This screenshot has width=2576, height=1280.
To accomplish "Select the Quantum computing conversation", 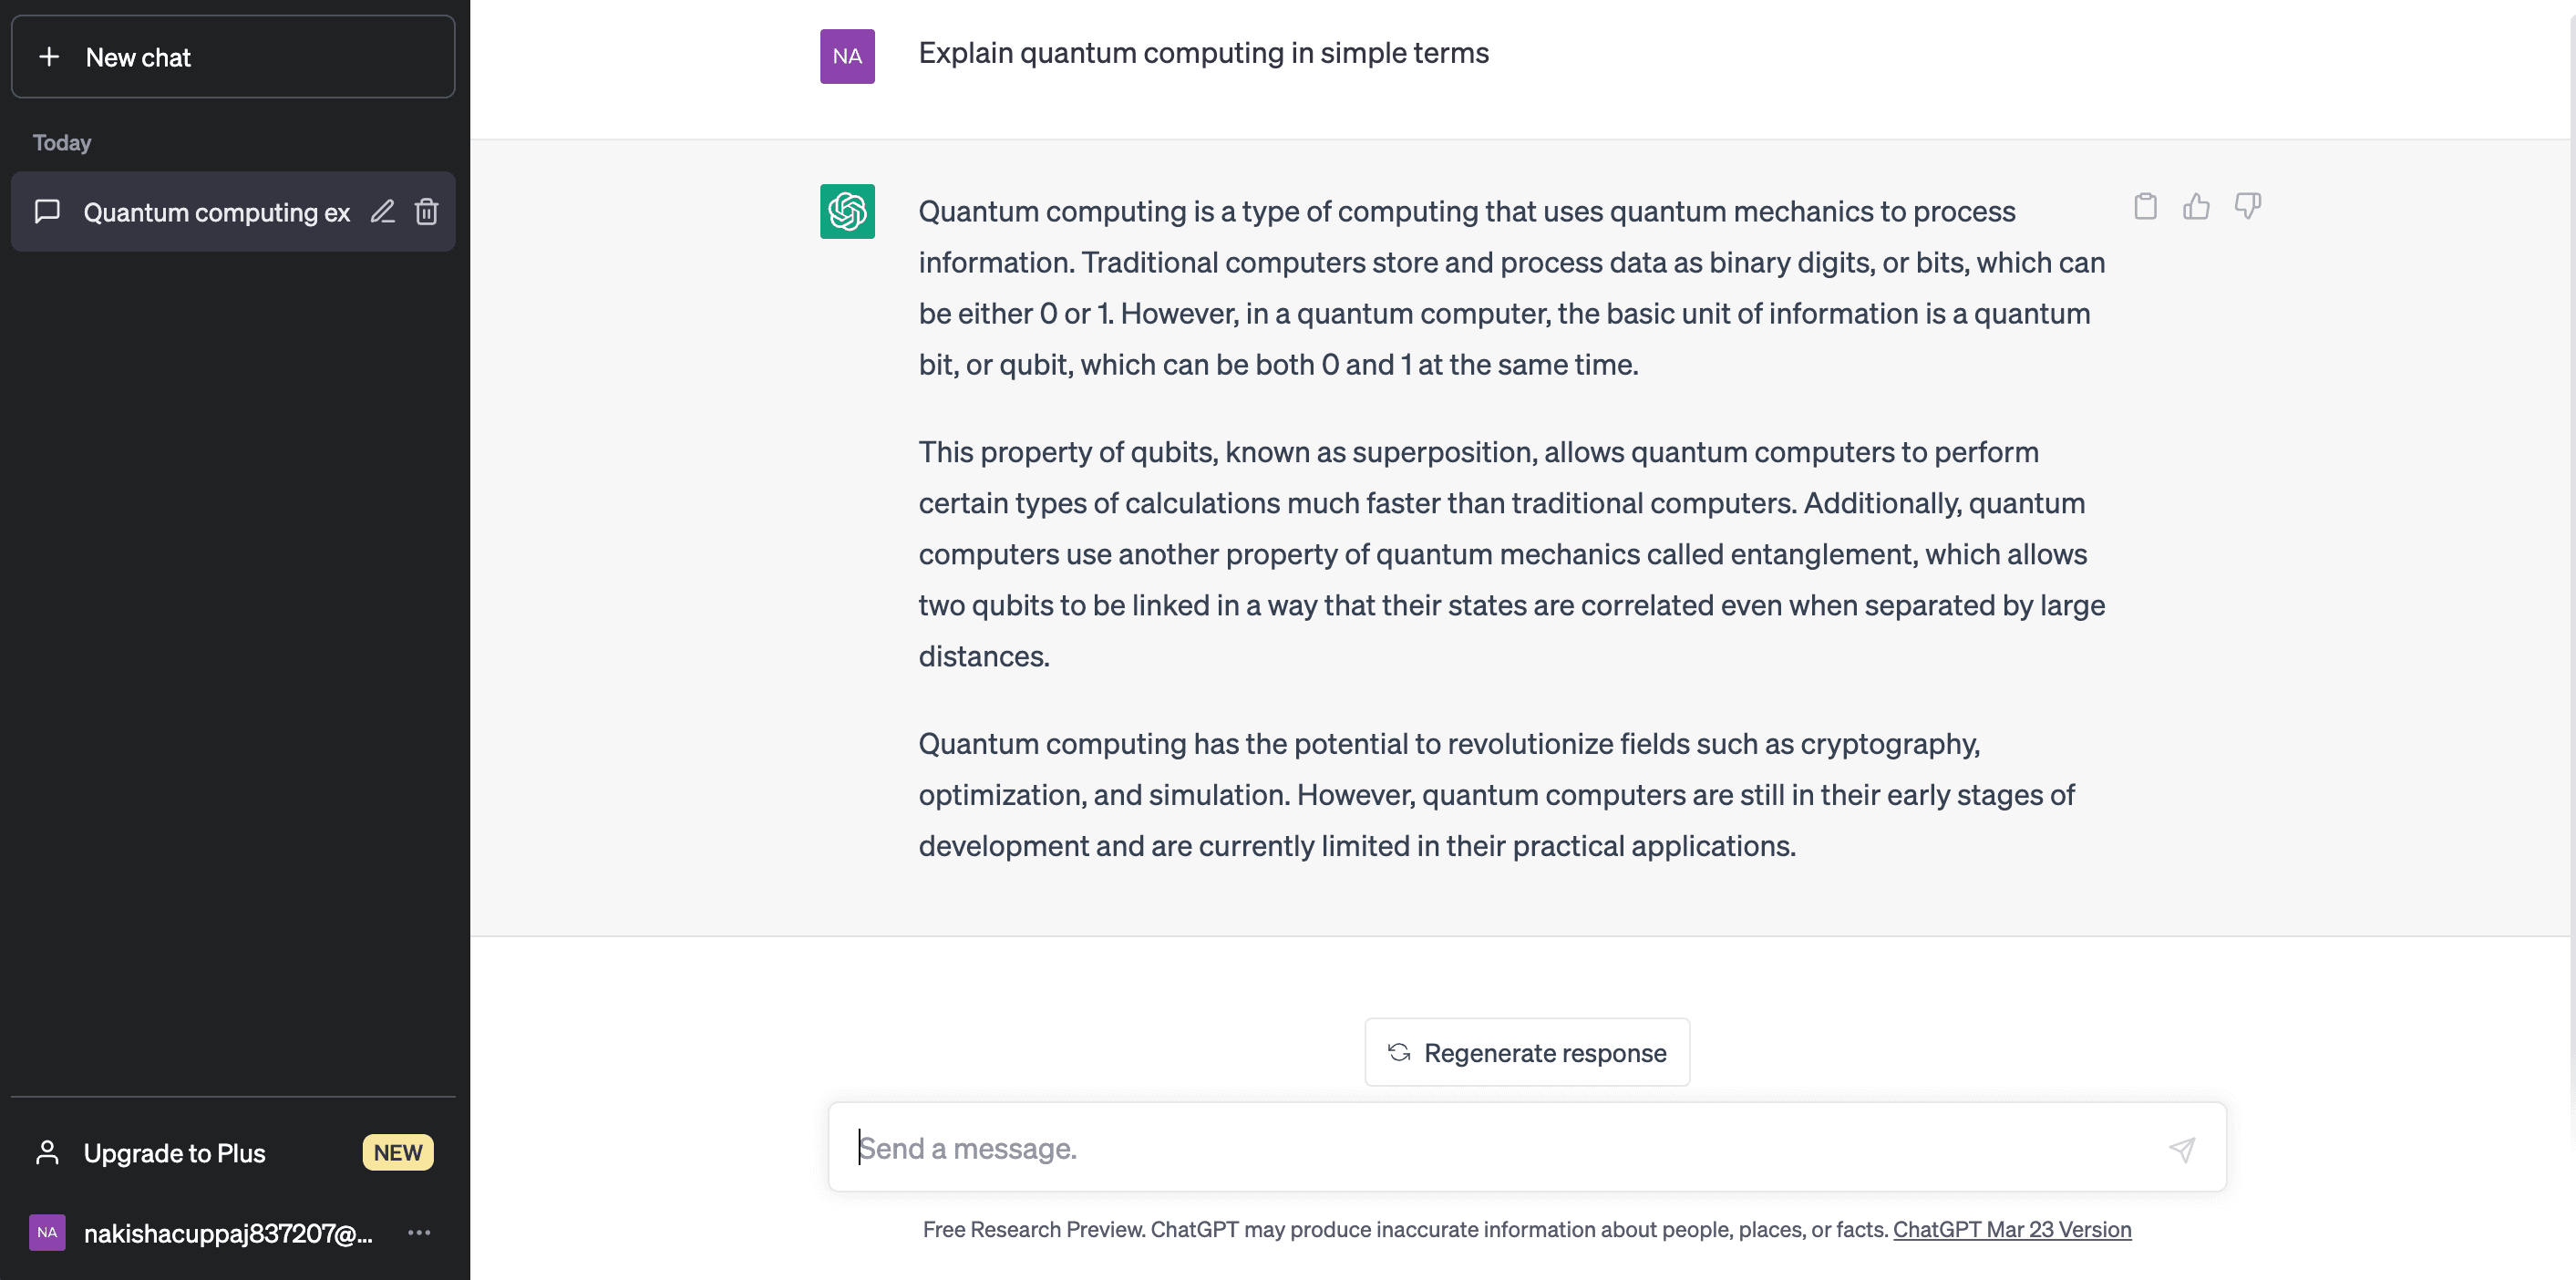I will point(215,212).
